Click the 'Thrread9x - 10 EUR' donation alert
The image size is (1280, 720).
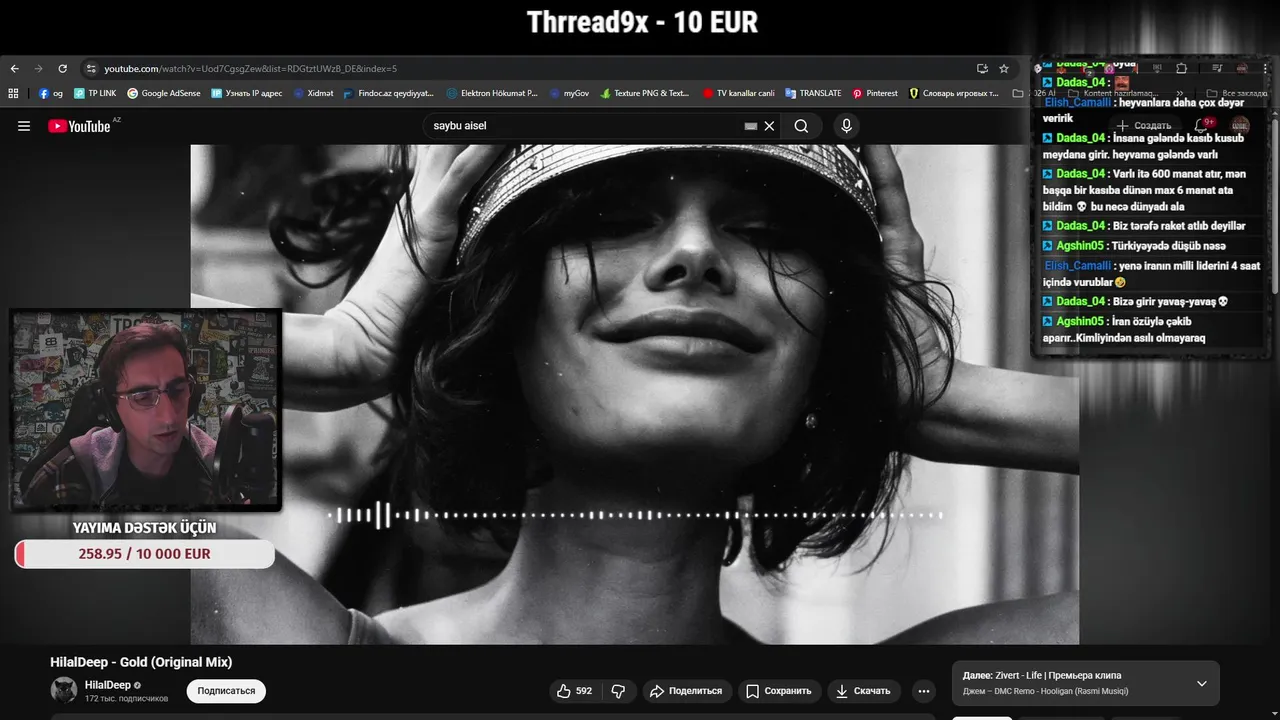tap(642, 22)
